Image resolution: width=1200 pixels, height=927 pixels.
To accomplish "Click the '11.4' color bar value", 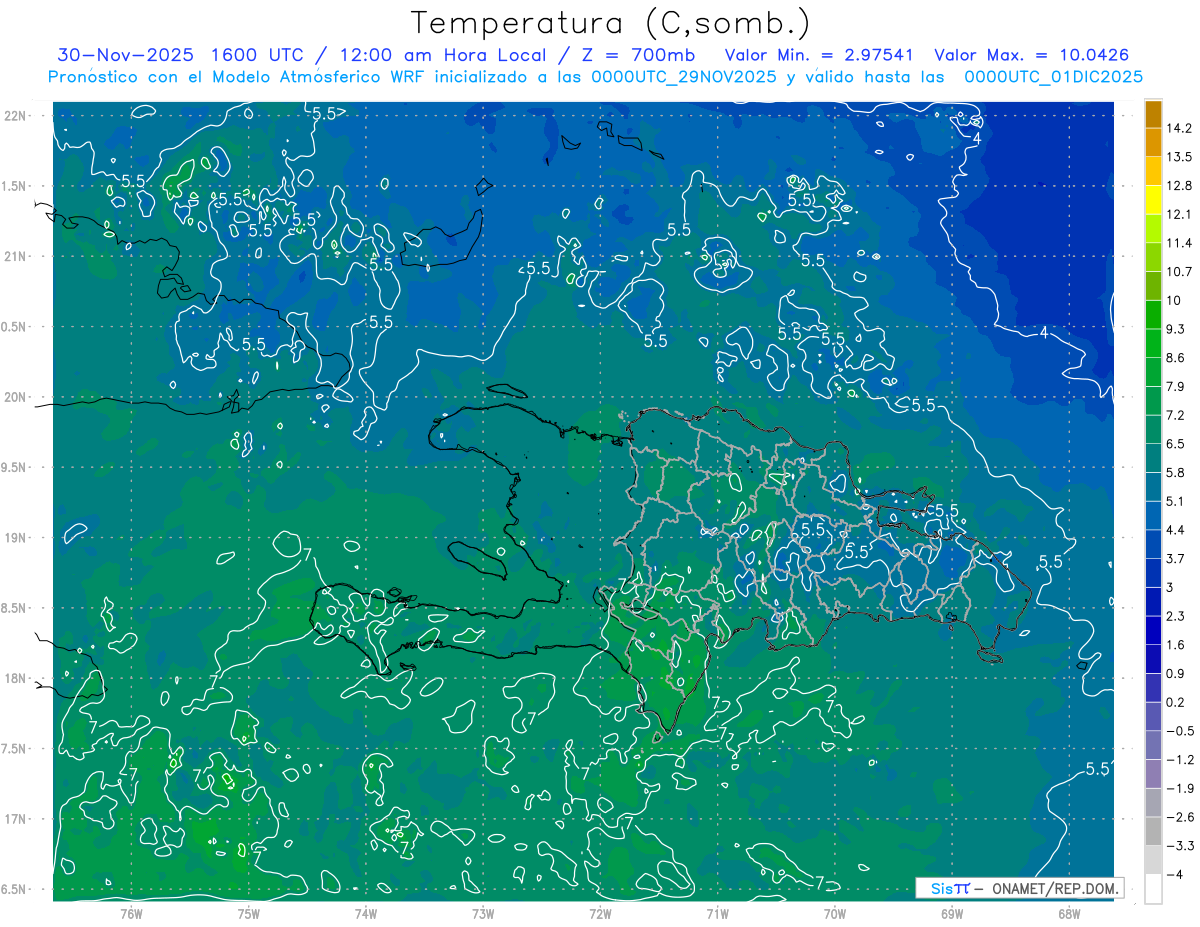I will pos(1178,243).
